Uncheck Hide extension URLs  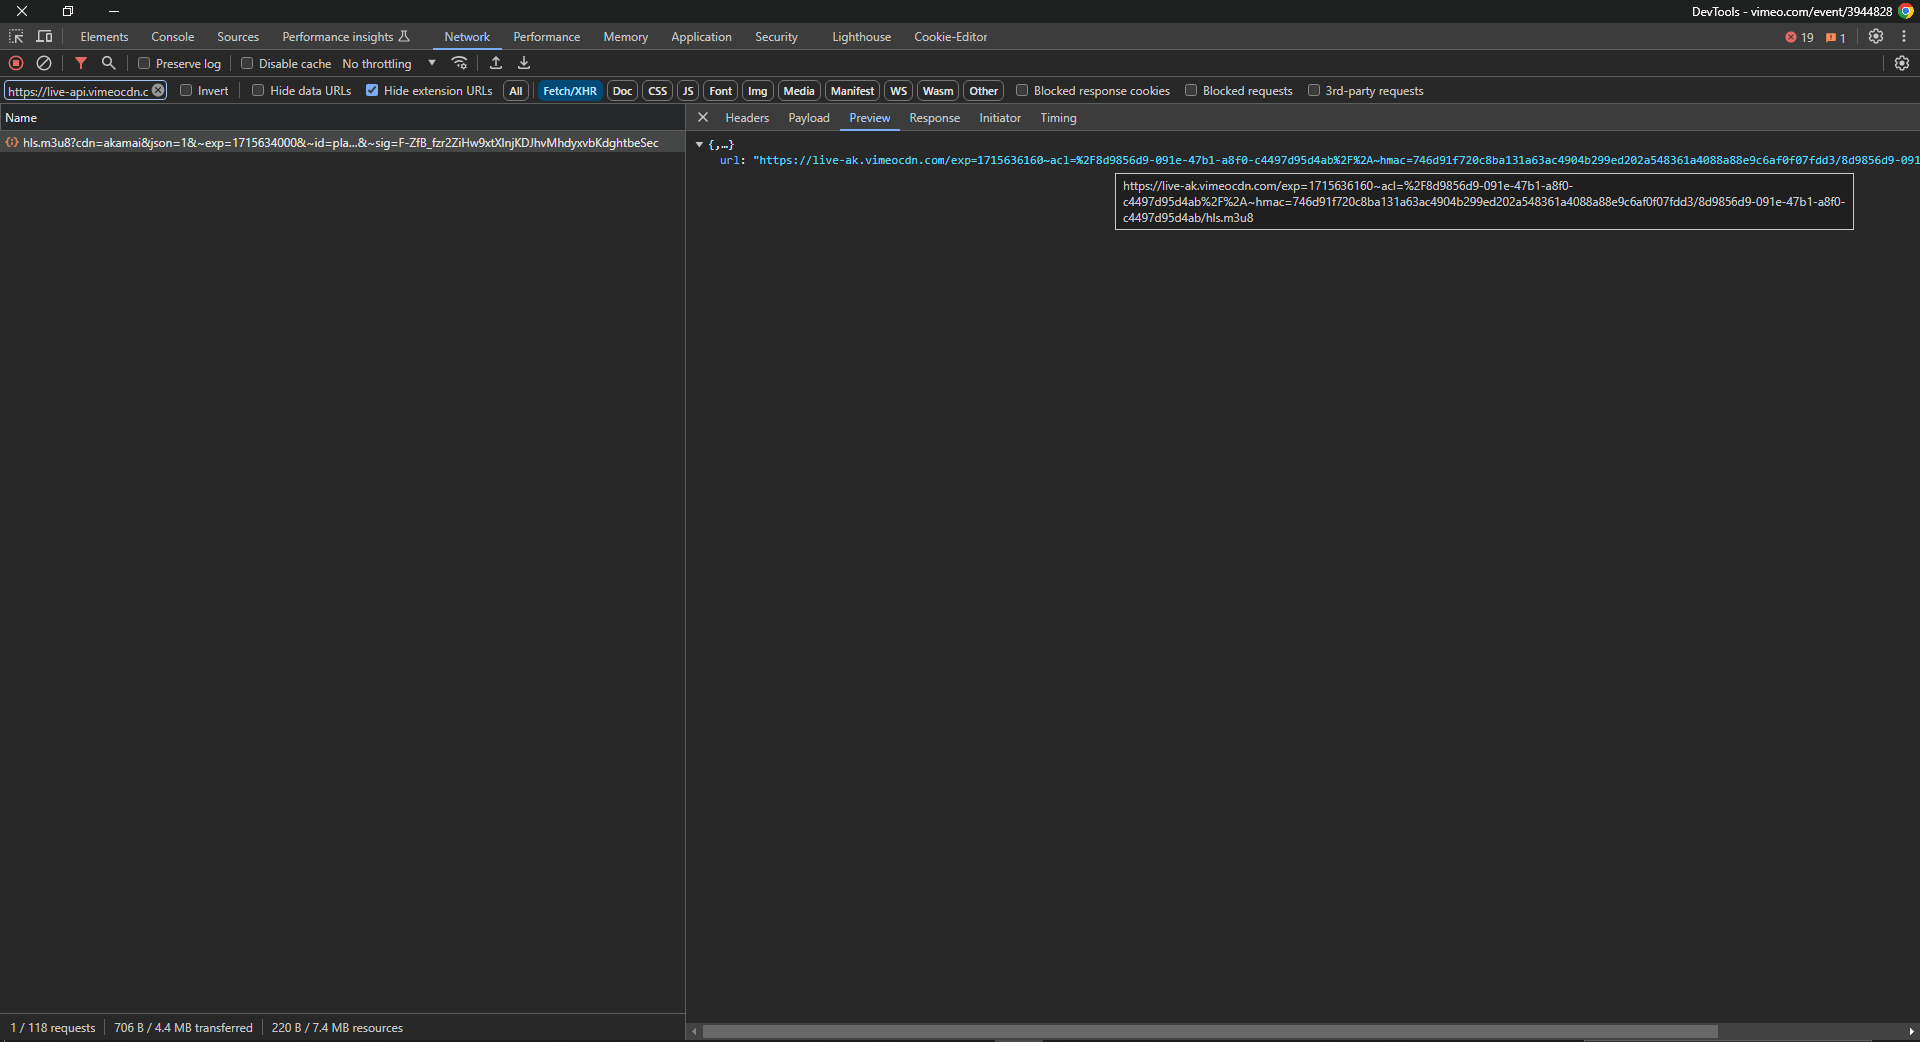[x=372, y=91]
